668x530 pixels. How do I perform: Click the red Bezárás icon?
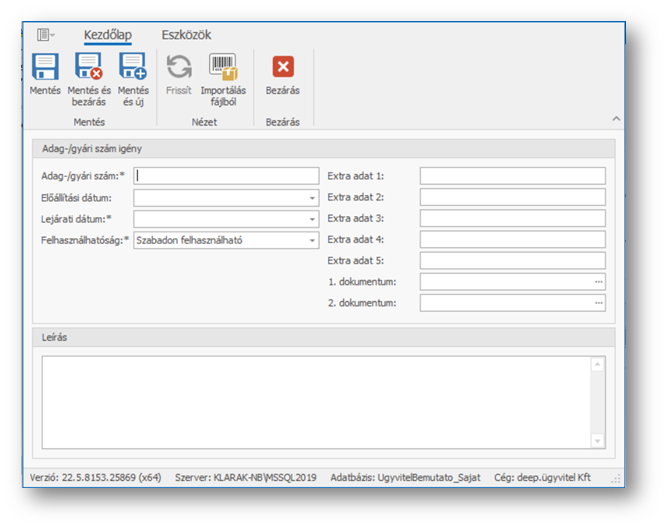tap(283, 68)
